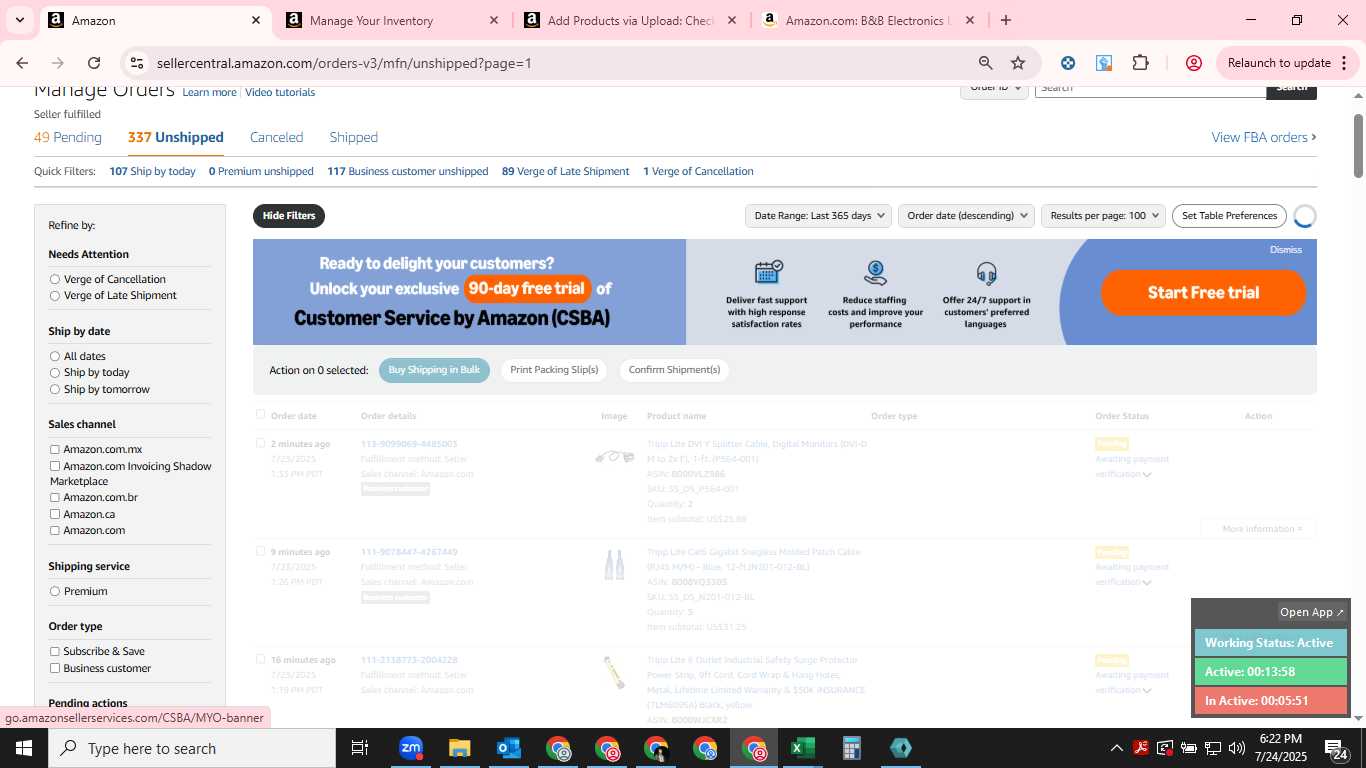Screen dimensions: 1366x768
Task: Switch to the Shipped orders tab
Action: coord(354,137)
